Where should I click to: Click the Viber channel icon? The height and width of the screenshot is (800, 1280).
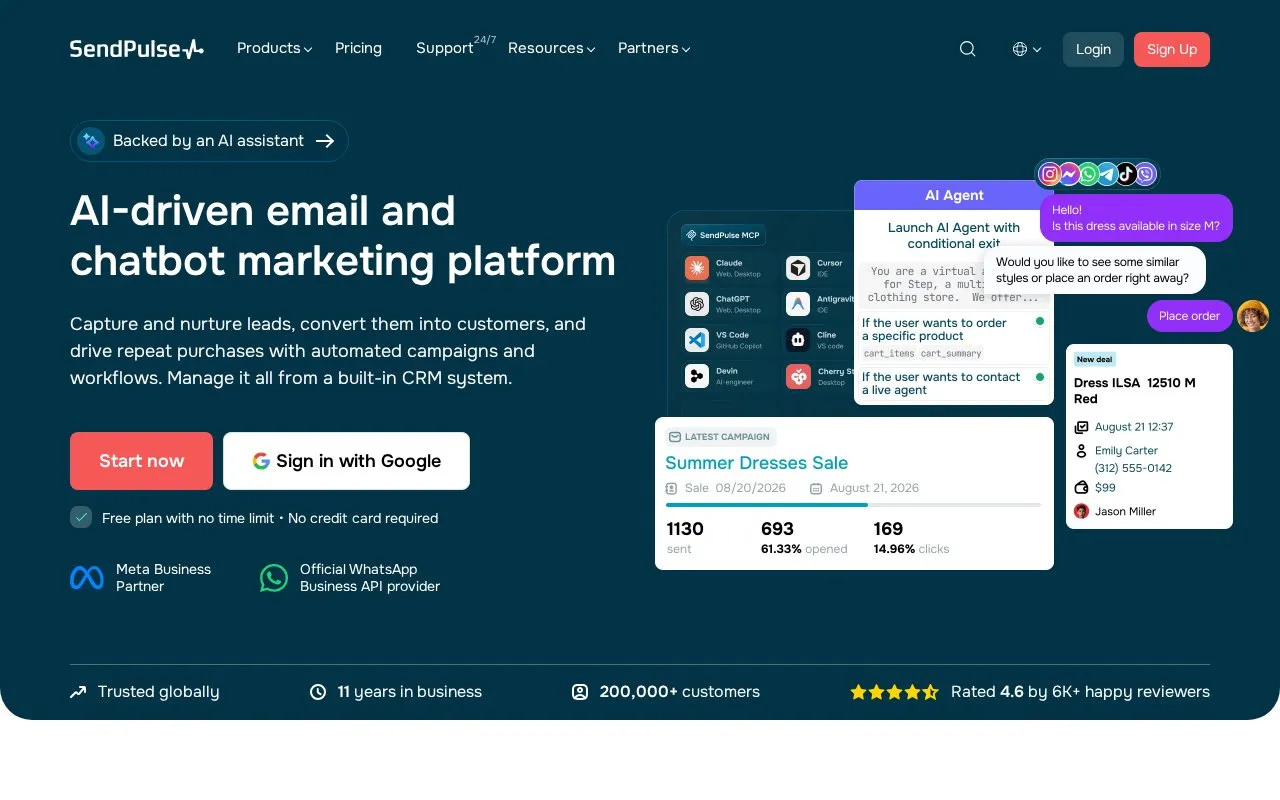click(1146, 174)
